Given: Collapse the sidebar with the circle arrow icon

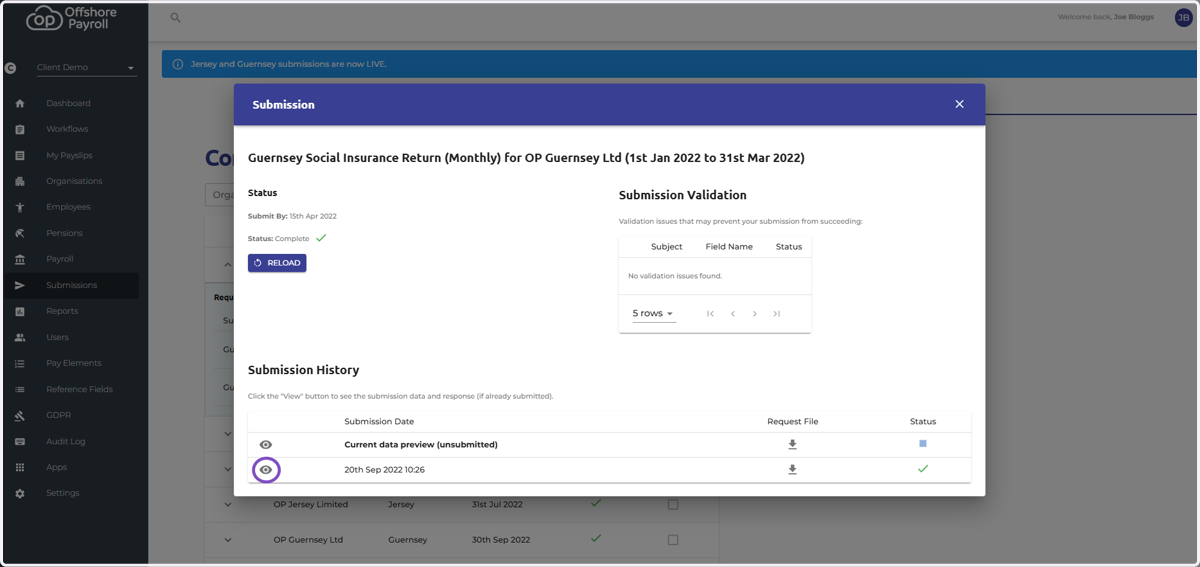Looking at the screenshot, I should tap(10, 68).
